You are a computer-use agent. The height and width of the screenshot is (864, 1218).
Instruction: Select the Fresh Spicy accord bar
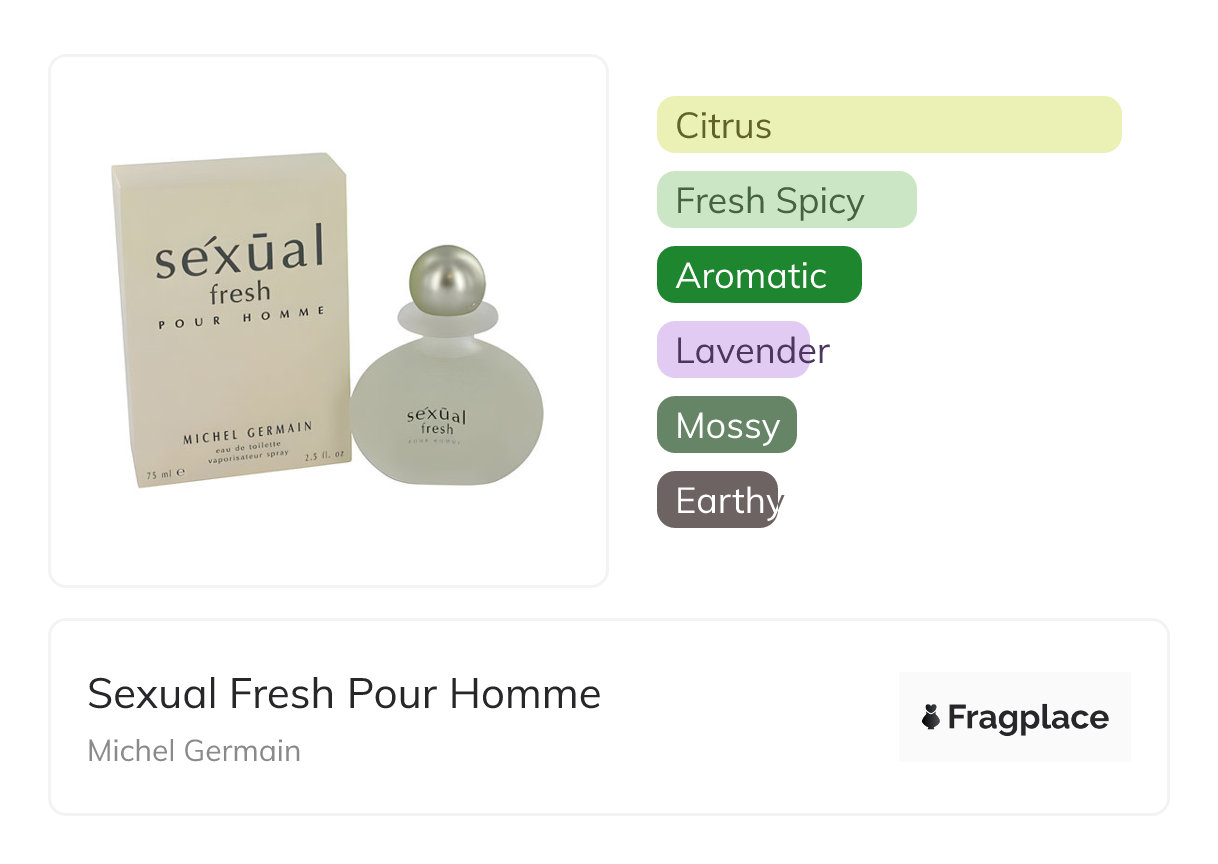786,200
